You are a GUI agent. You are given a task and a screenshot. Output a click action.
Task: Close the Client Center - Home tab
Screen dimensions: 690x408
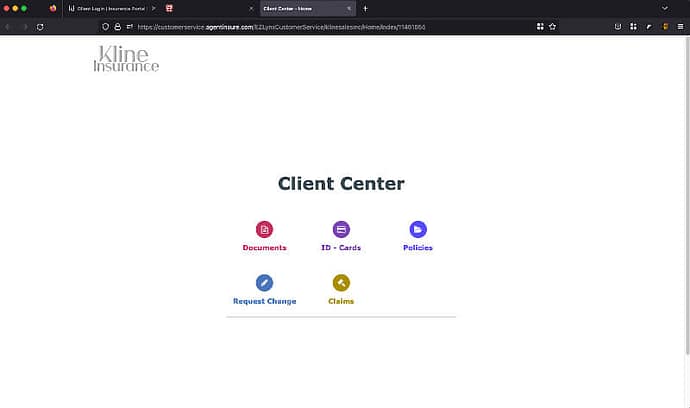pos(349,8)
